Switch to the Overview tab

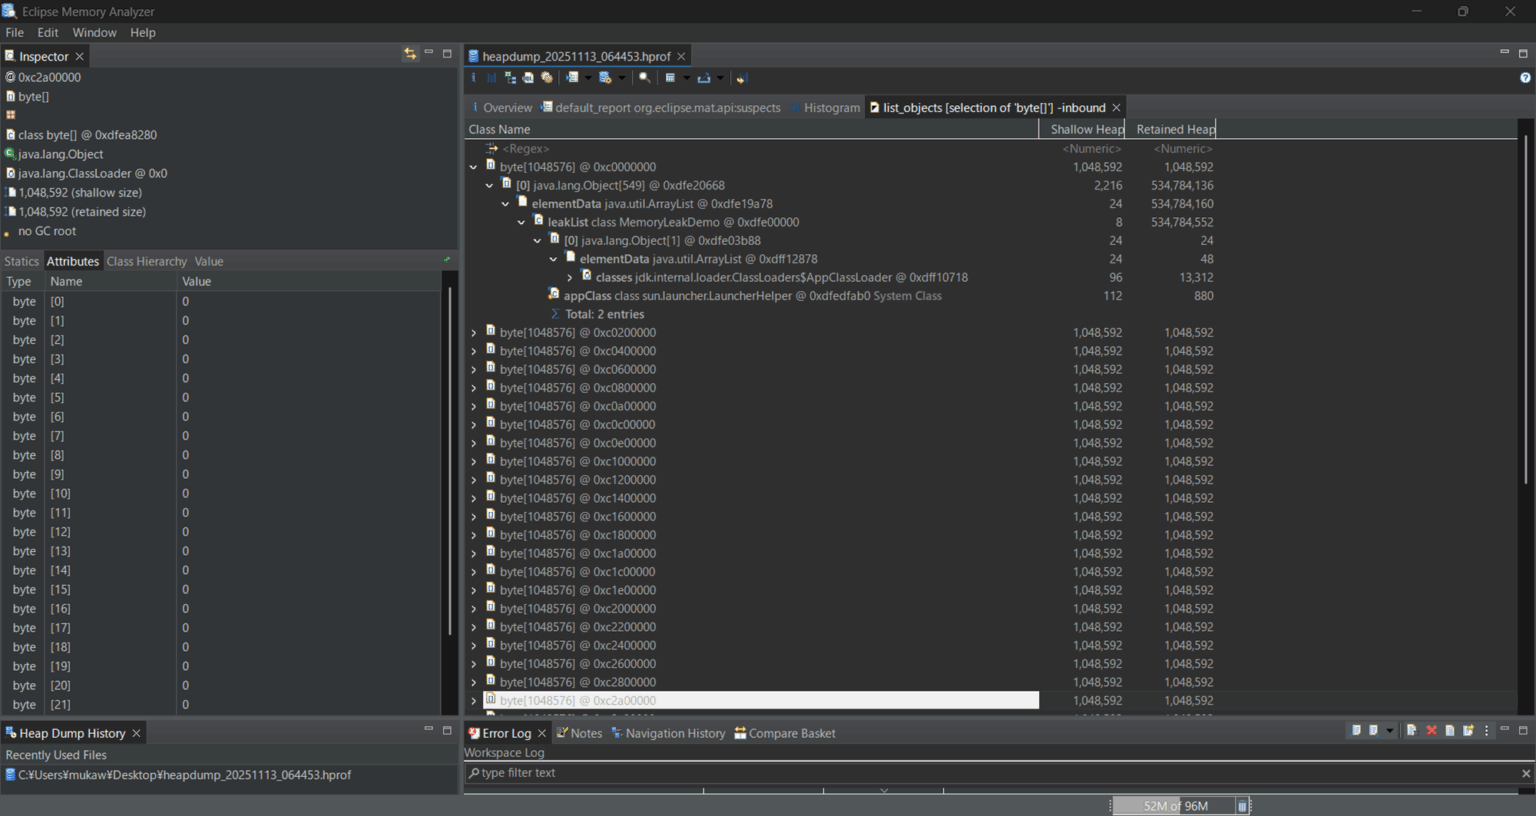tap(506, 107)
